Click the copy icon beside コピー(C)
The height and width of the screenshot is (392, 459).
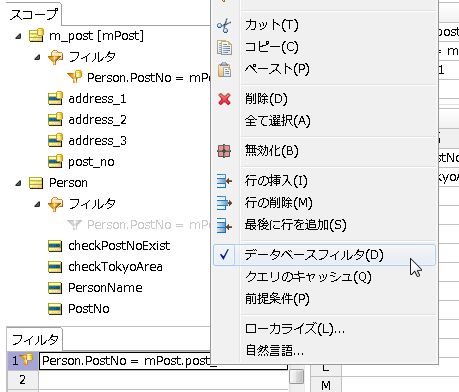click(x=224, y=47)
